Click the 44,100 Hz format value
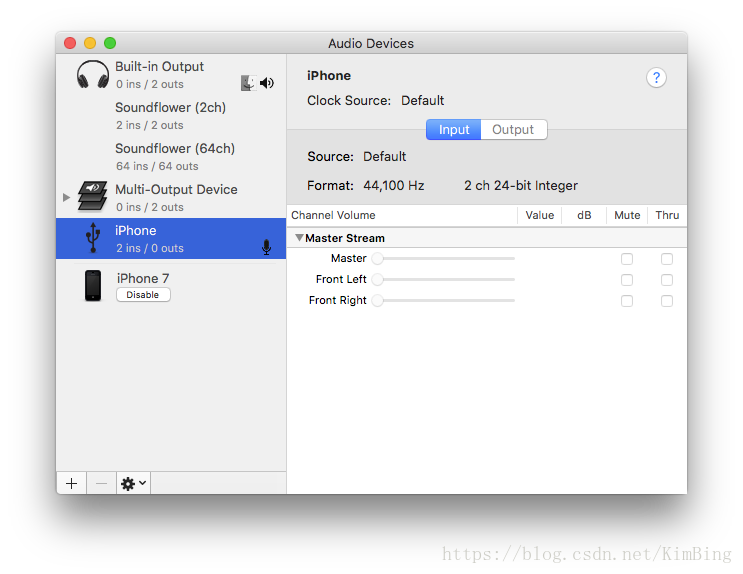Image resolution: width=743 pixels, height=574 pixels. 393,185
